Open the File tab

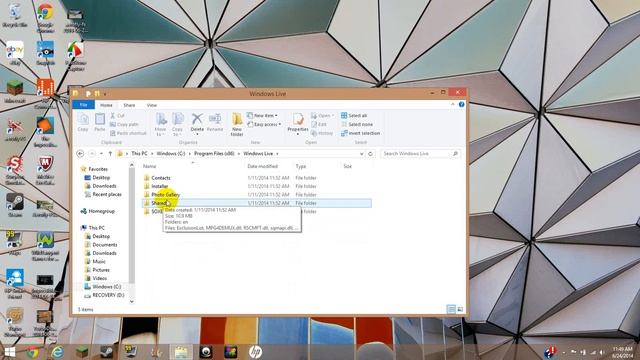pyautogui.click(x=83, y=105)
